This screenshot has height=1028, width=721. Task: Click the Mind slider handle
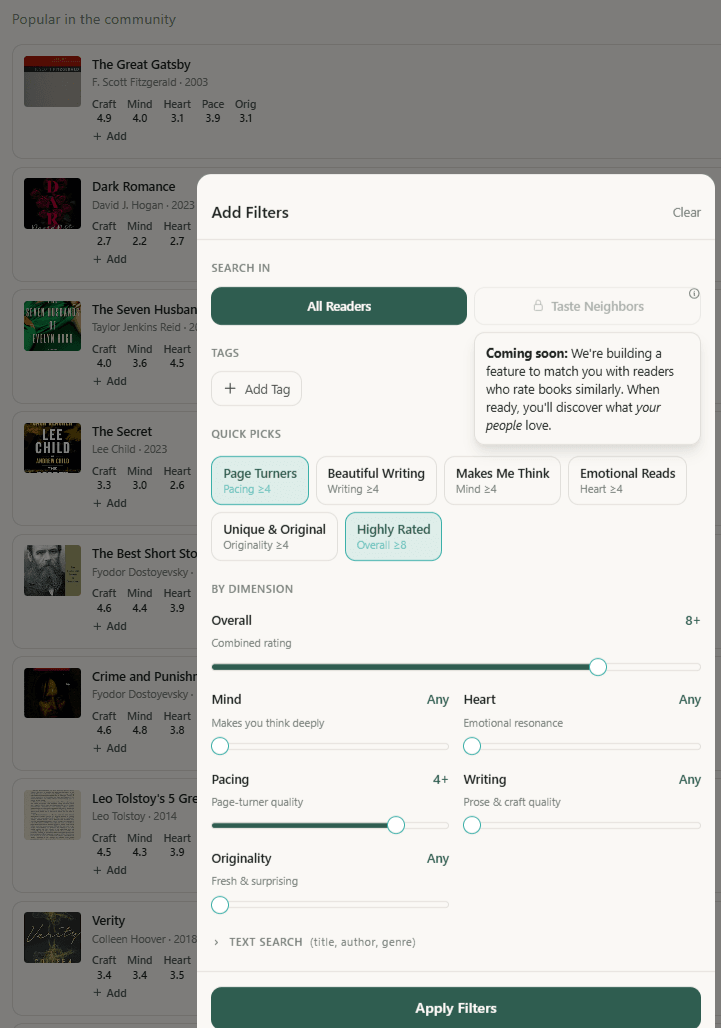tap(220, 746)
